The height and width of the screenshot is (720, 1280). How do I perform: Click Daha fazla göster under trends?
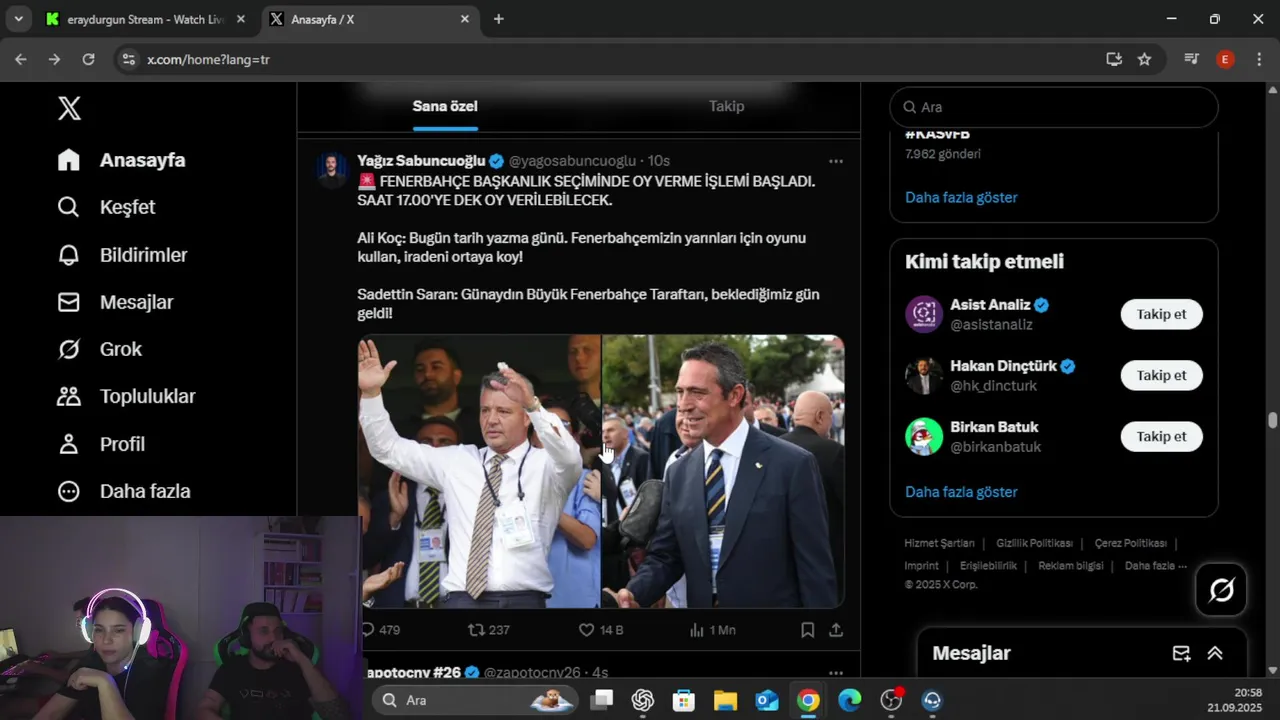point(961,197)
